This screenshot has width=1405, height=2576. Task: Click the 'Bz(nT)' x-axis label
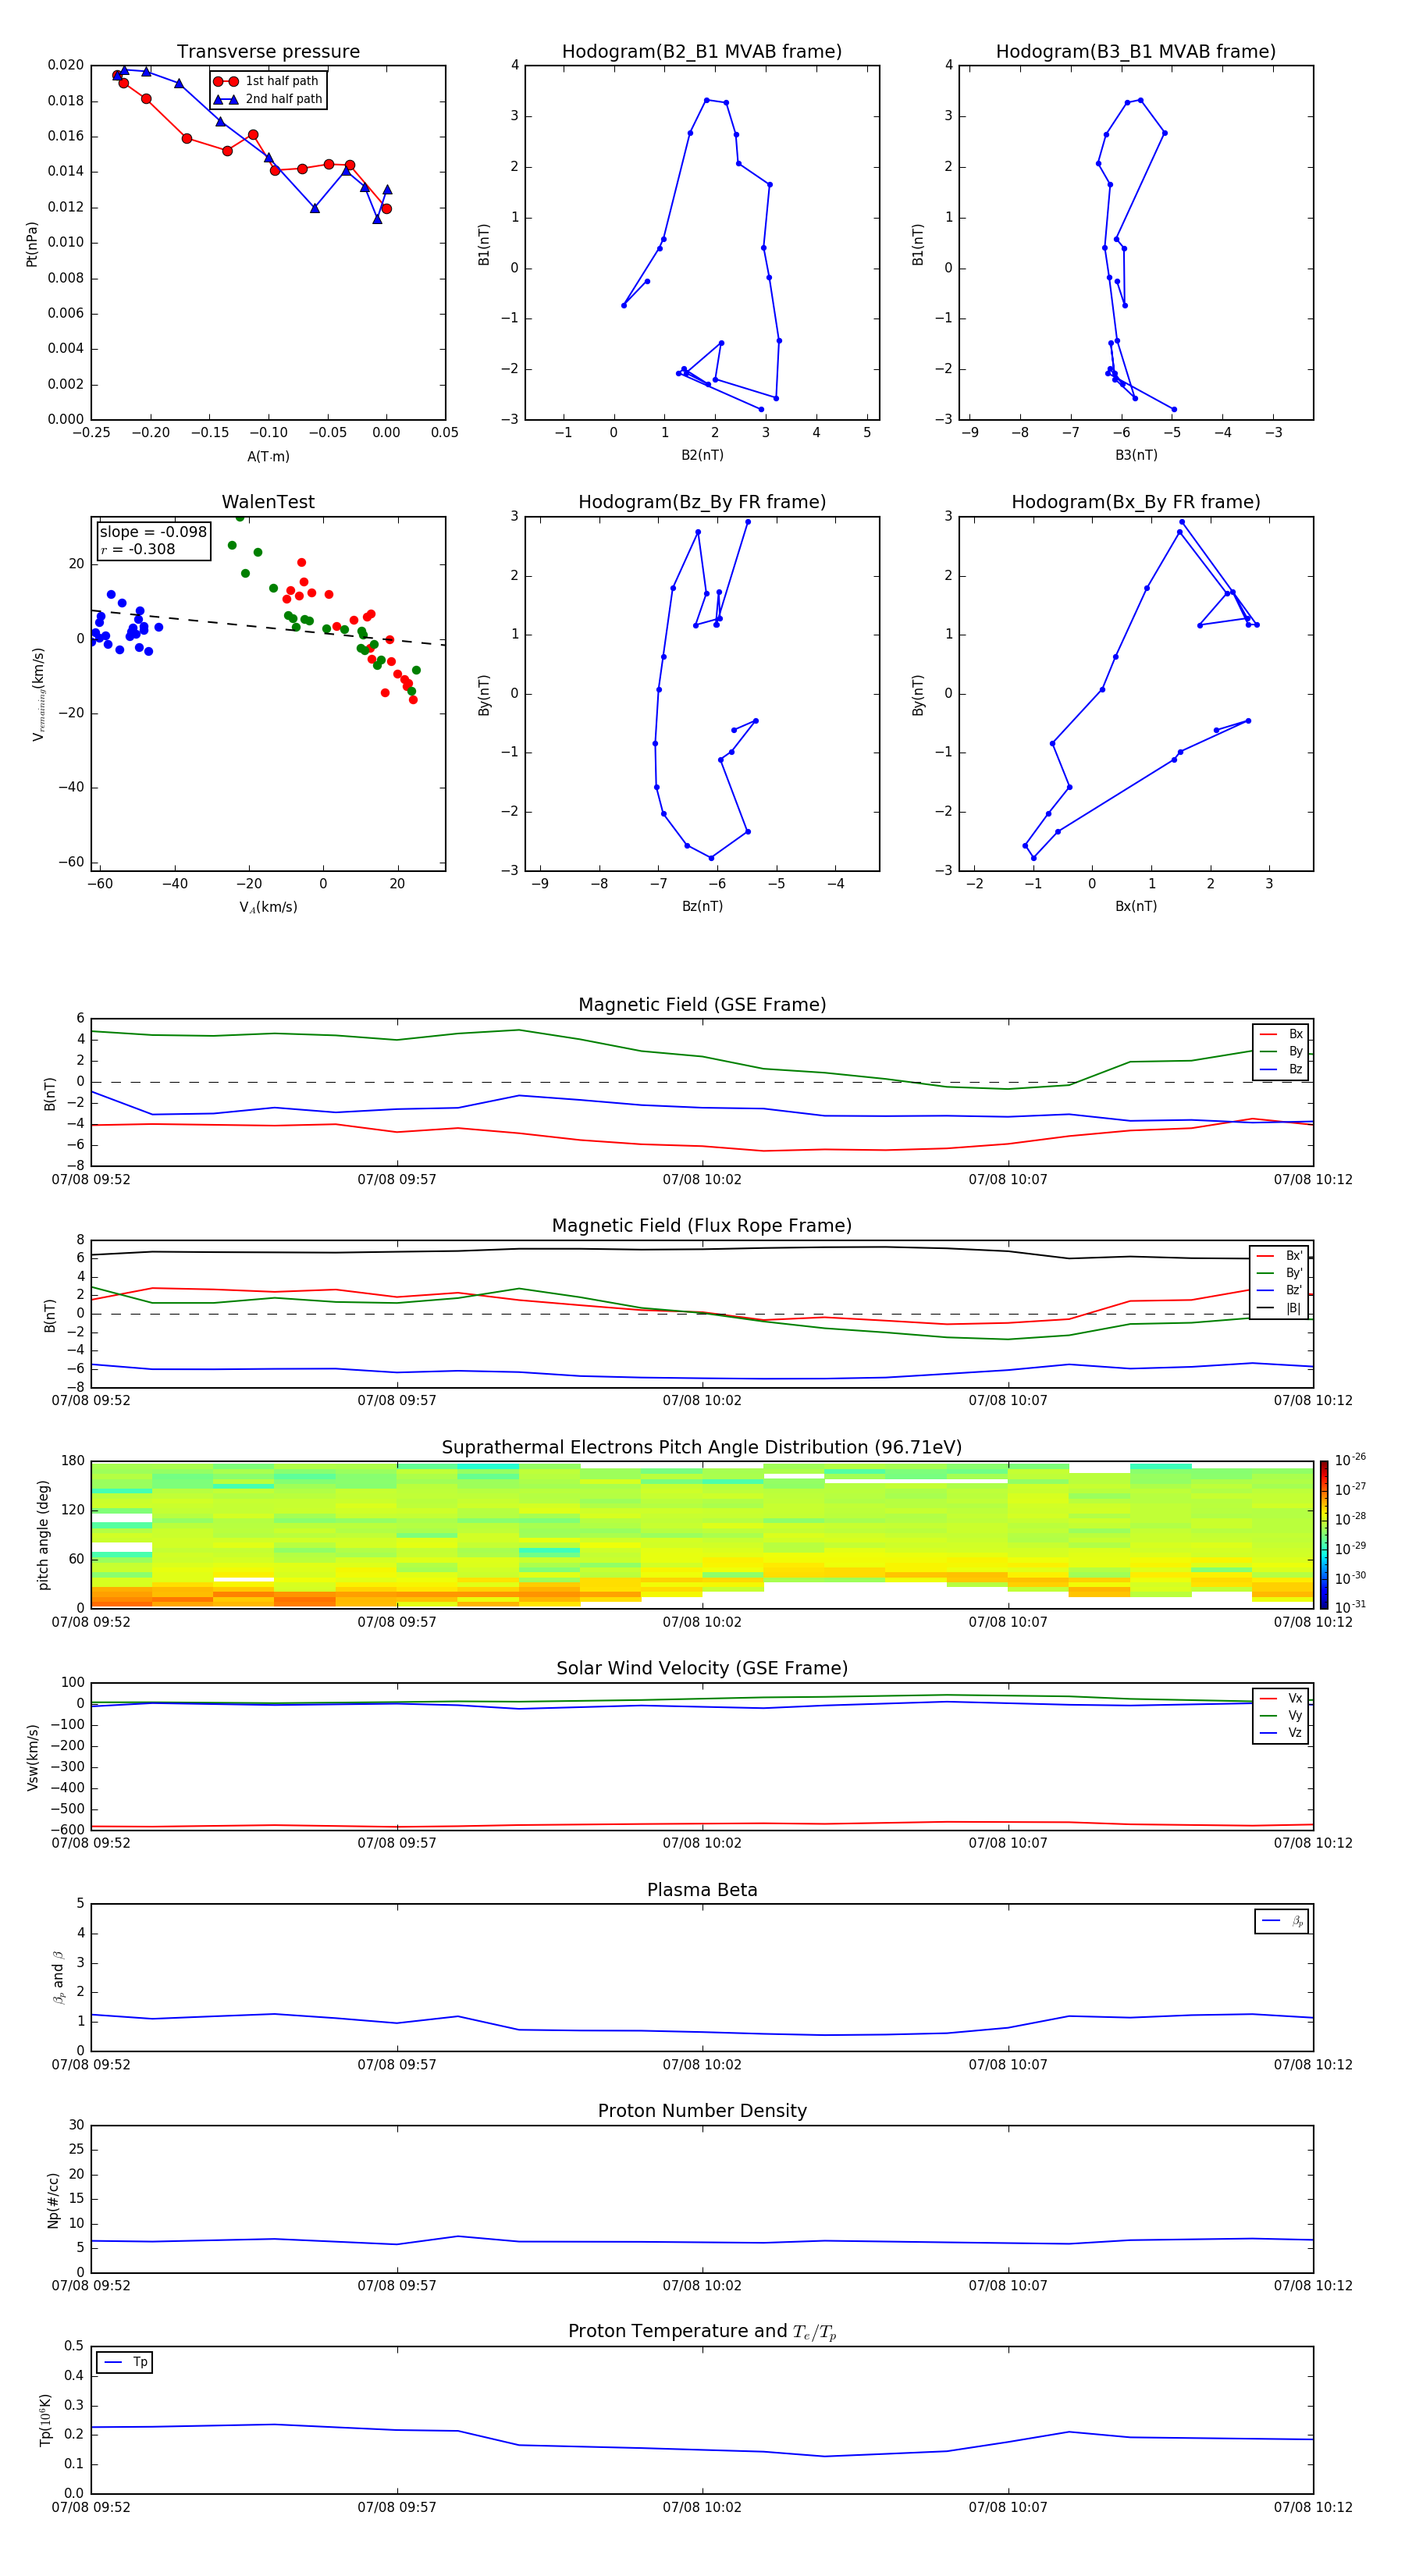[702, 906]
